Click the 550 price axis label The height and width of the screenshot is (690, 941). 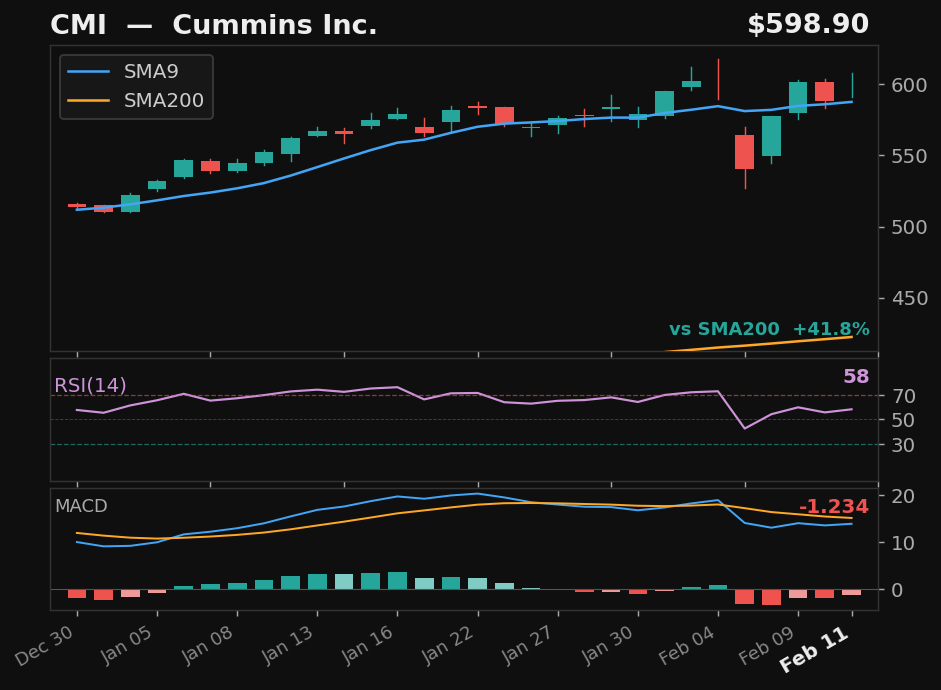click(x=909, y=156)
